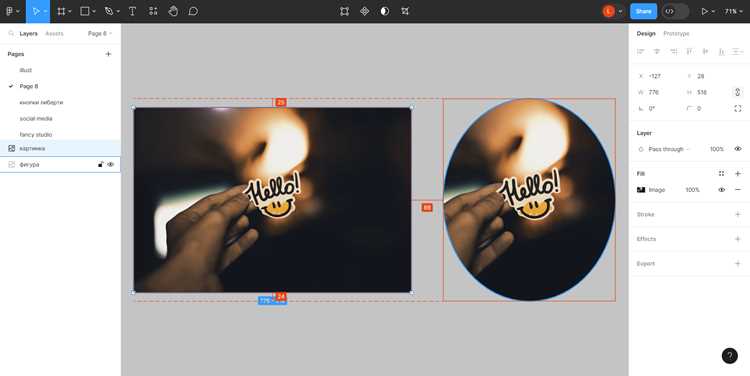Toggle Image fill visibility eye
This screenshot has height=376, width=750.
tap(721, 190)
